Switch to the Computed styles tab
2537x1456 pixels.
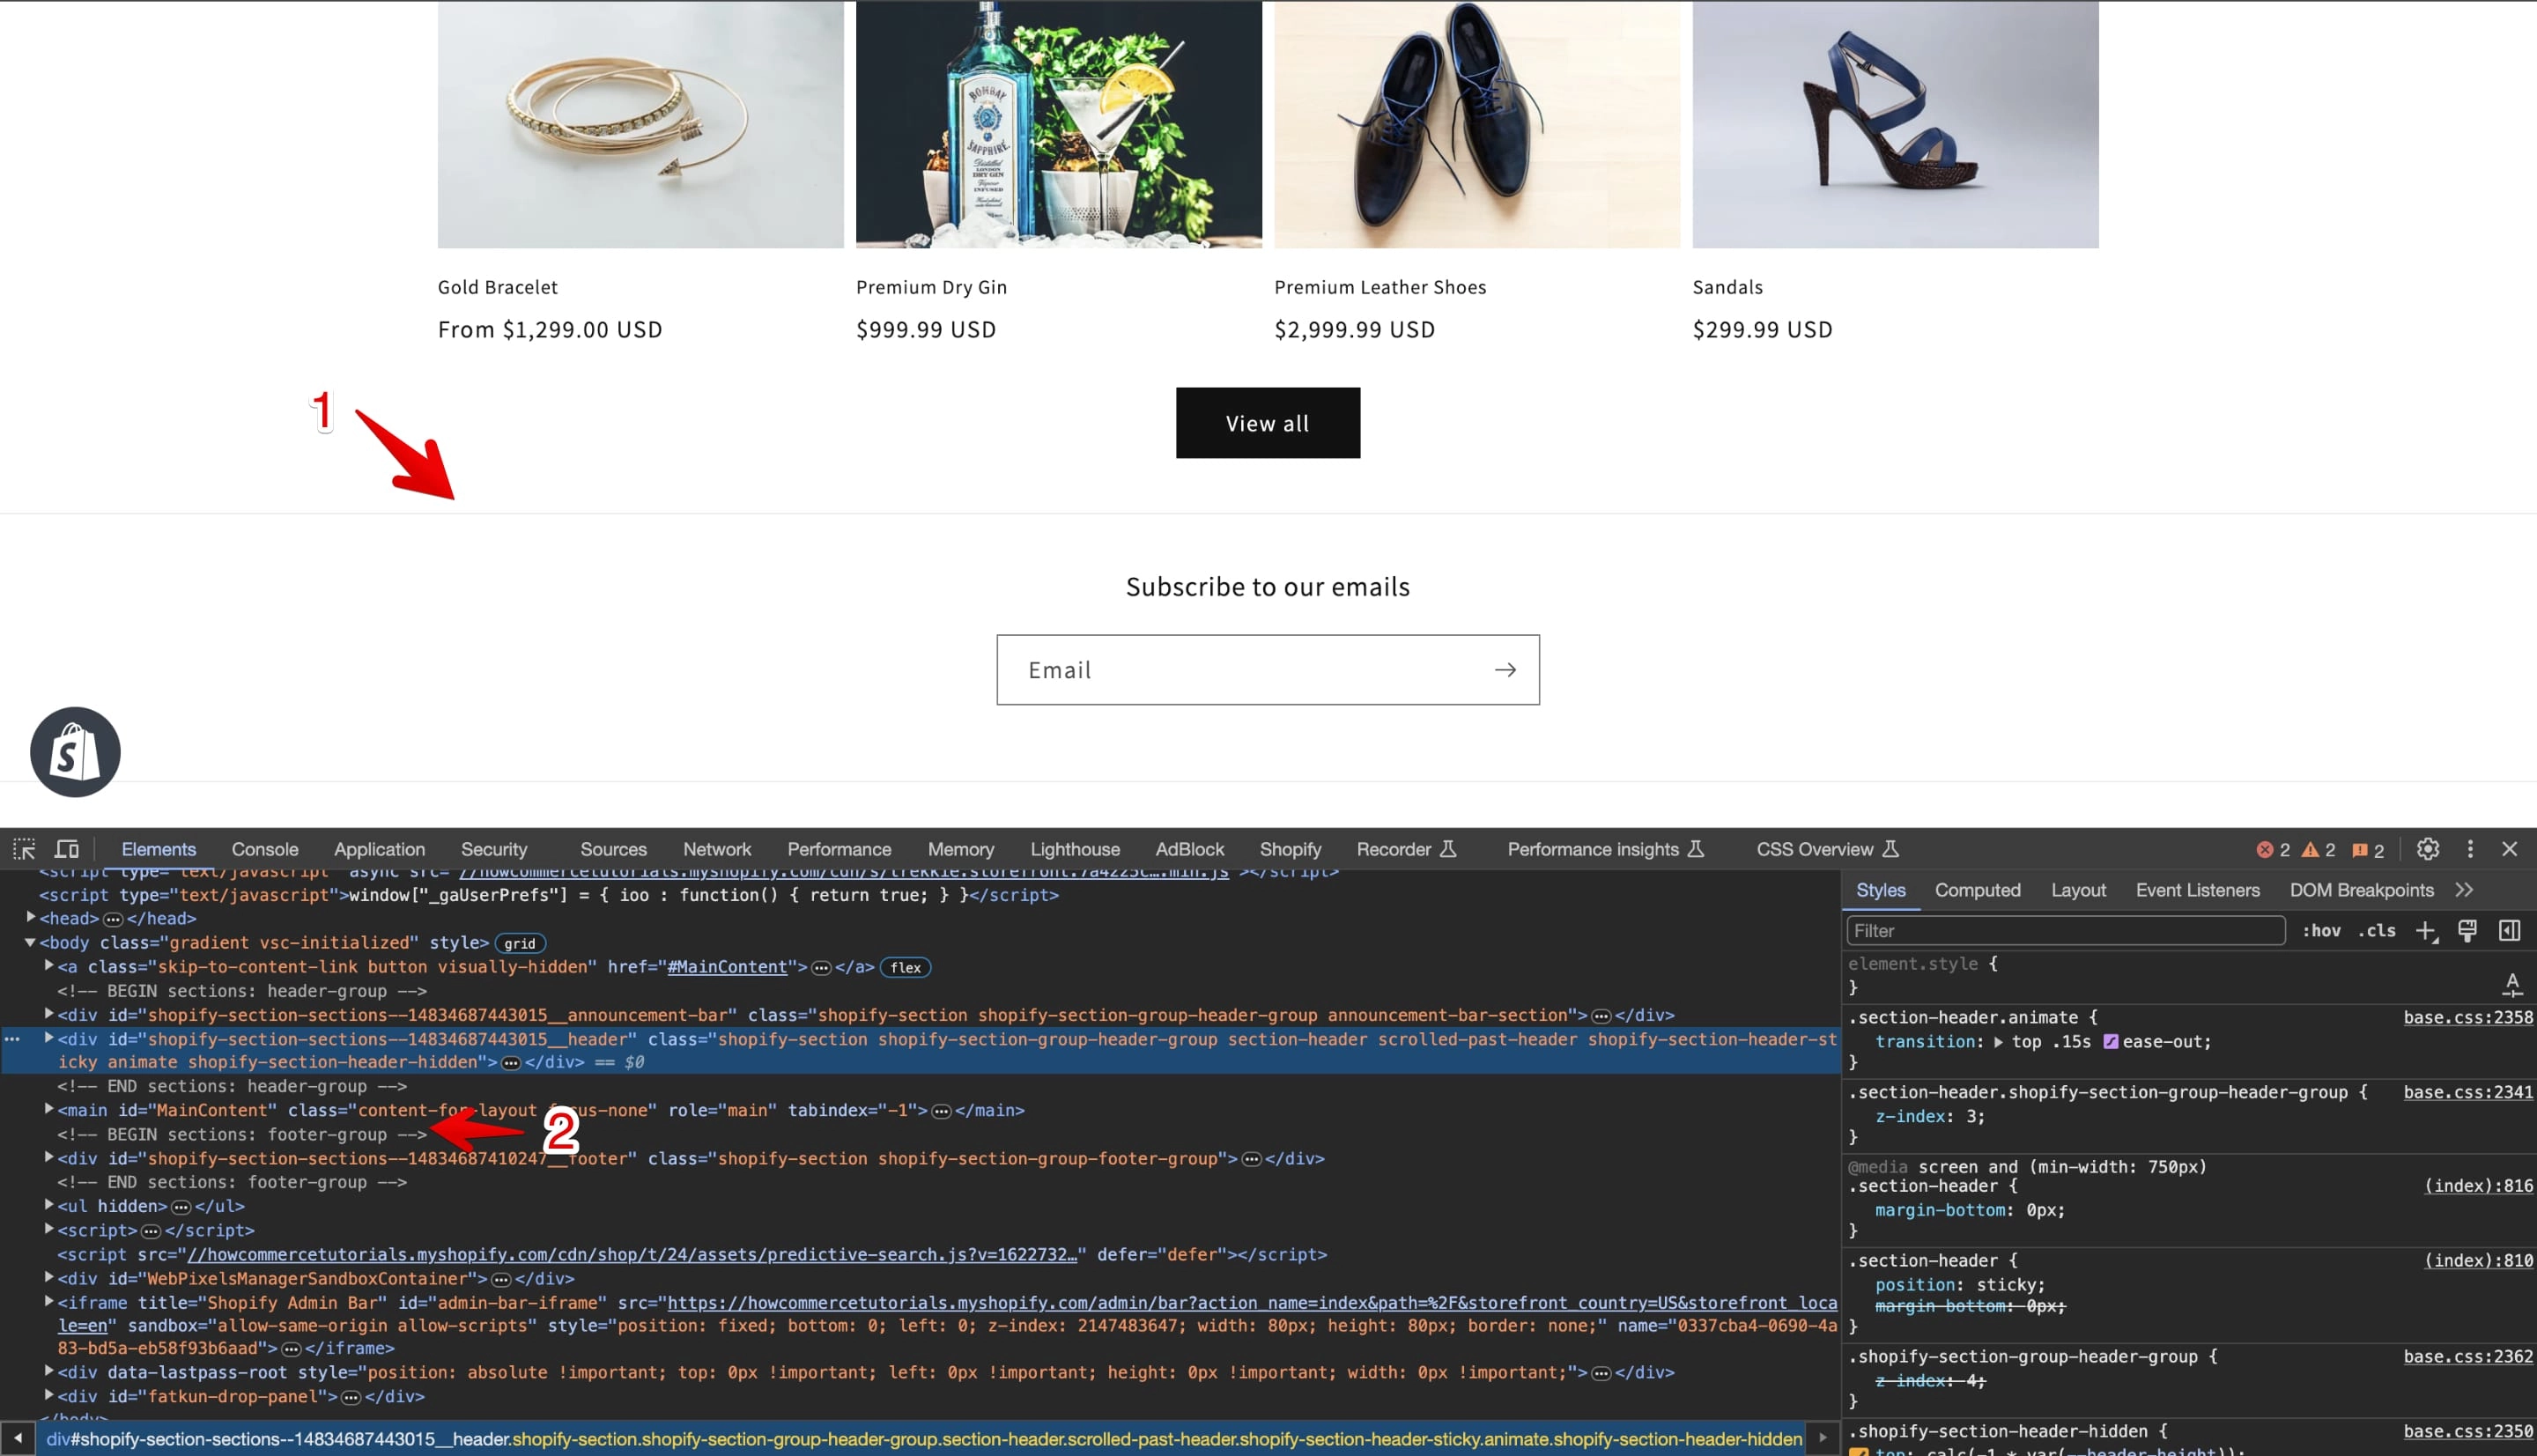point(1977,890)
